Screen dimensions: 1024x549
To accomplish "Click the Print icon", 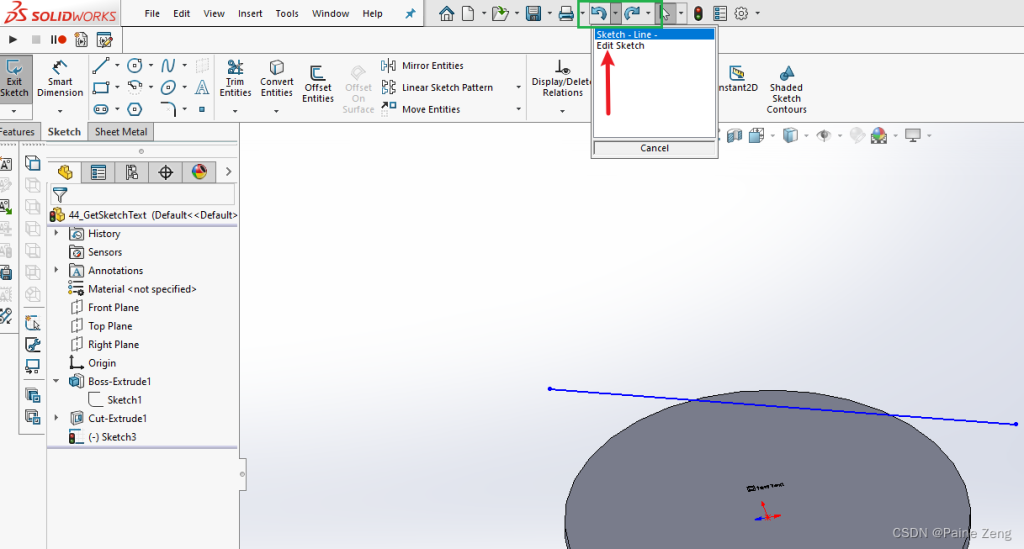I will point(566,13).
